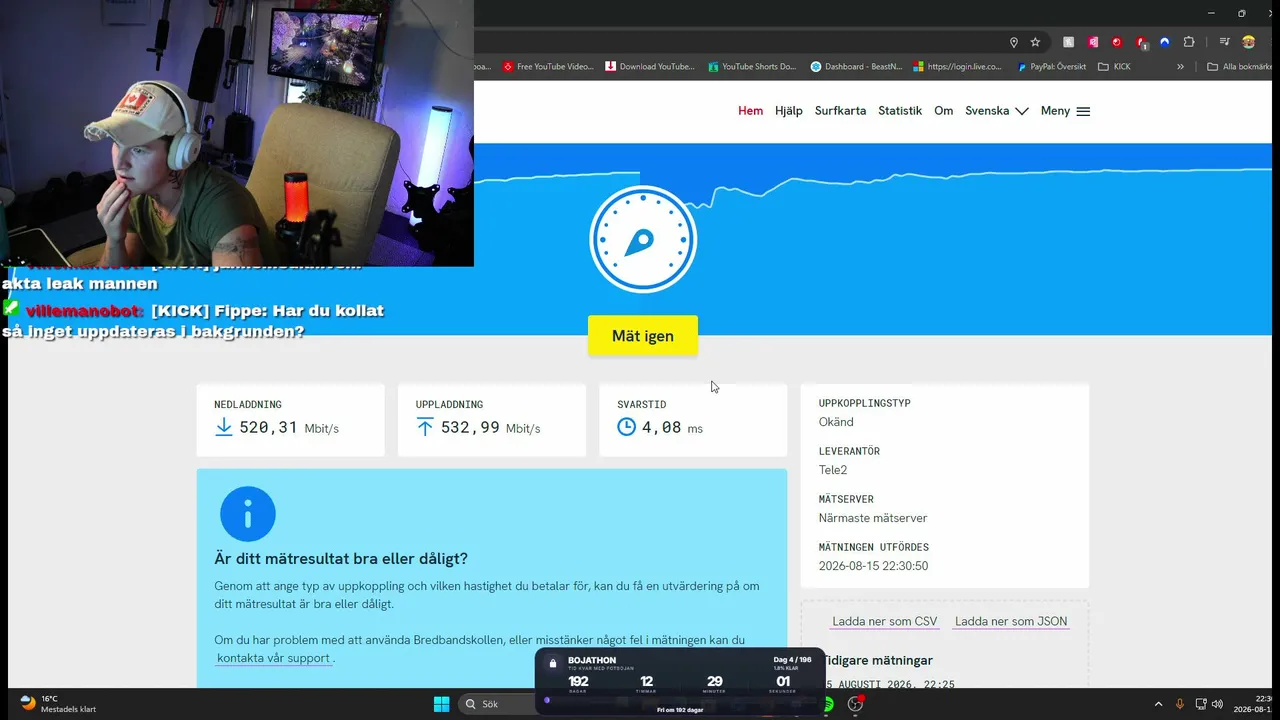Open the Meny hamburger menu
This screenshot has height=720, width=1280.
click(x=1065, y=111)
